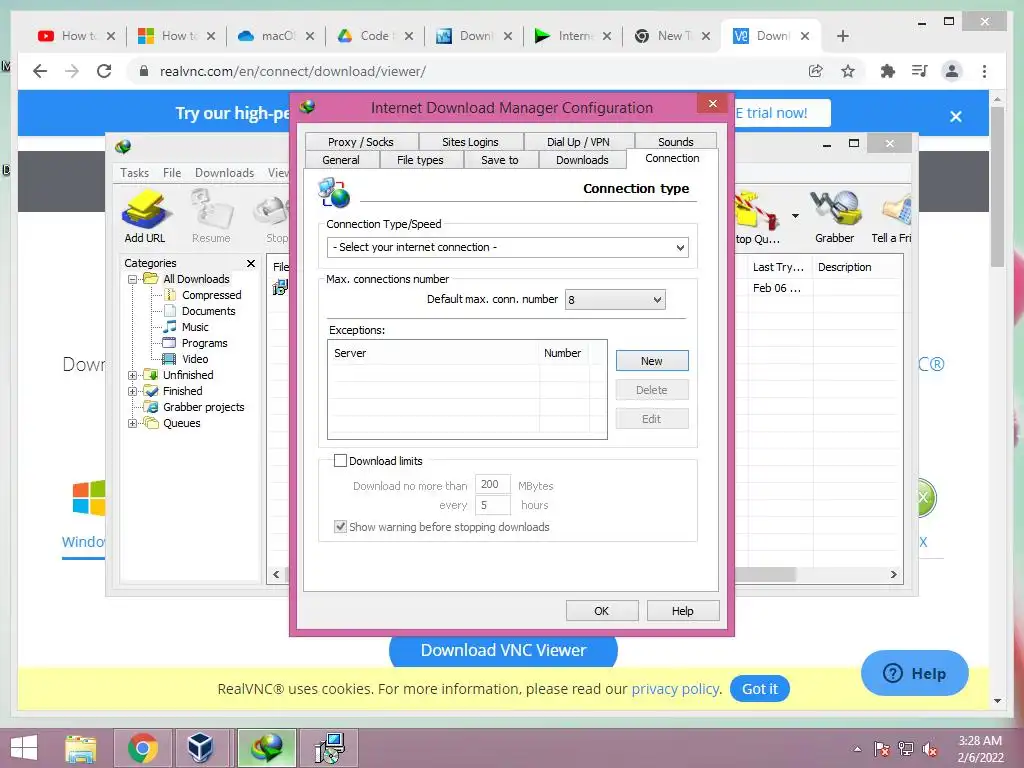Expand the Unfinished tree node
Screen dimensions: 1024x768
(x=133, y=376)
